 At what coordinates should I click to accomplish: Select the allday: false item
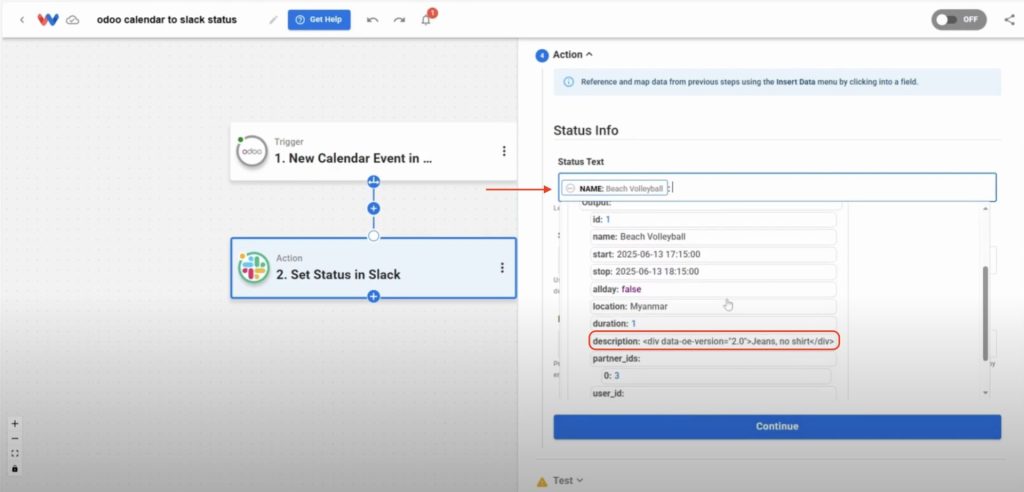point(713,289)
